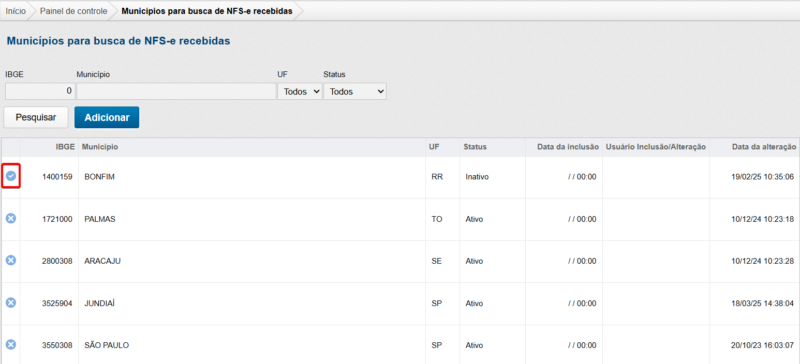800x364 pixels.
Task: Click the Pesquisar button
Action: 36,117
